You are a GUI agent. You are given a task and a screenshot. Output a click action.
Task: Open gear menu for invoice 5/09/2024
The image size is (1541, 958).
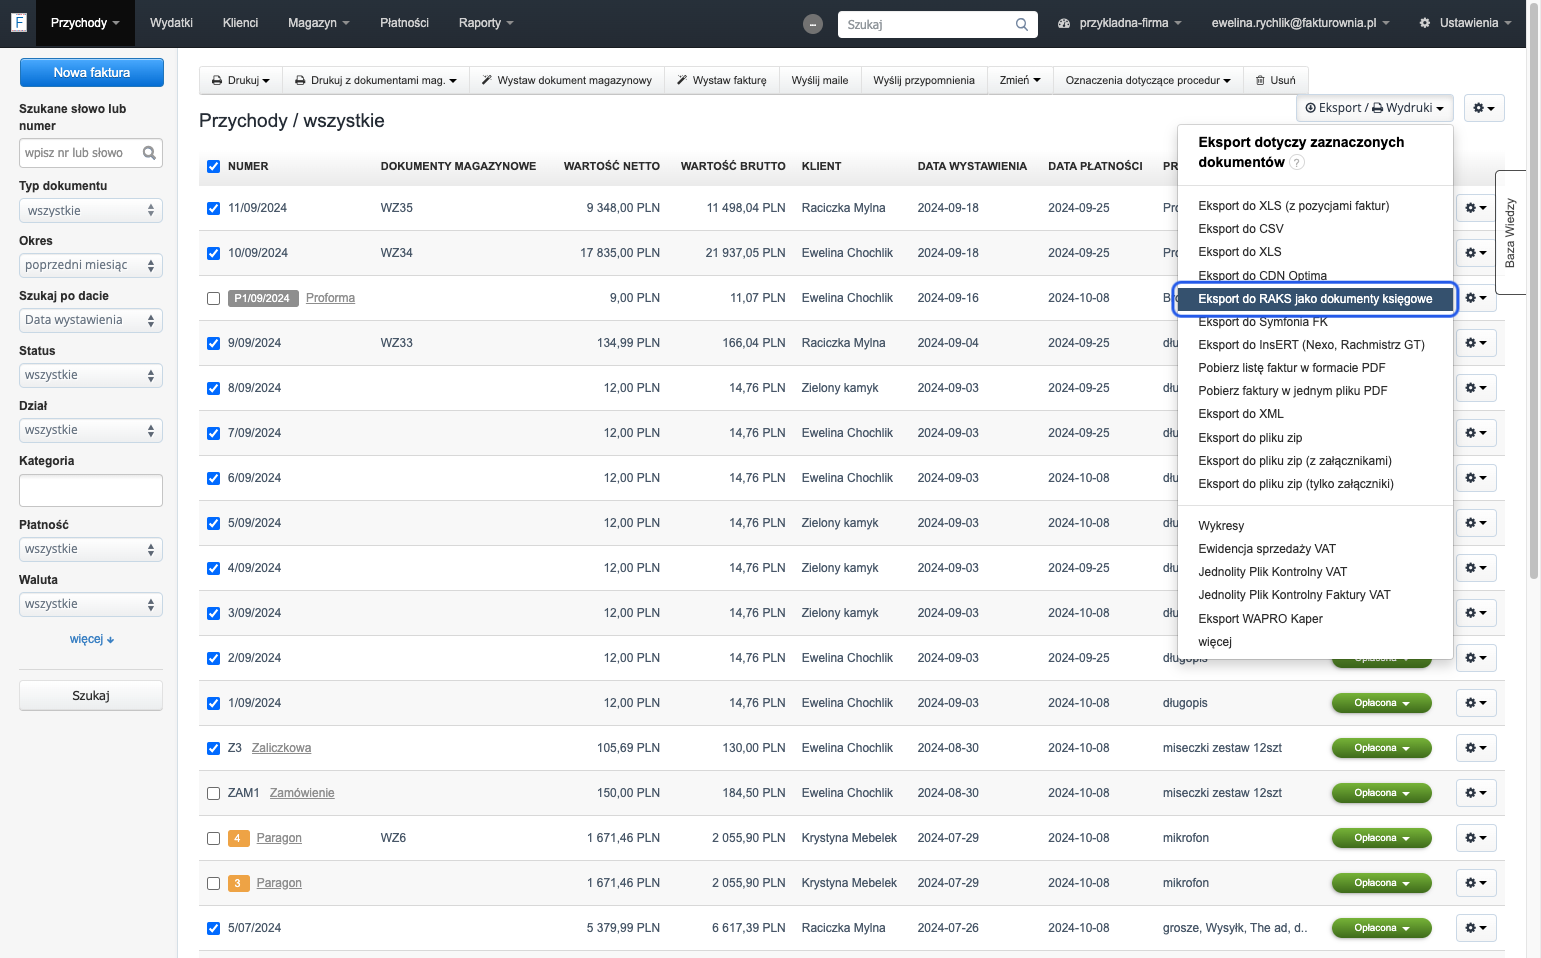1476,523
